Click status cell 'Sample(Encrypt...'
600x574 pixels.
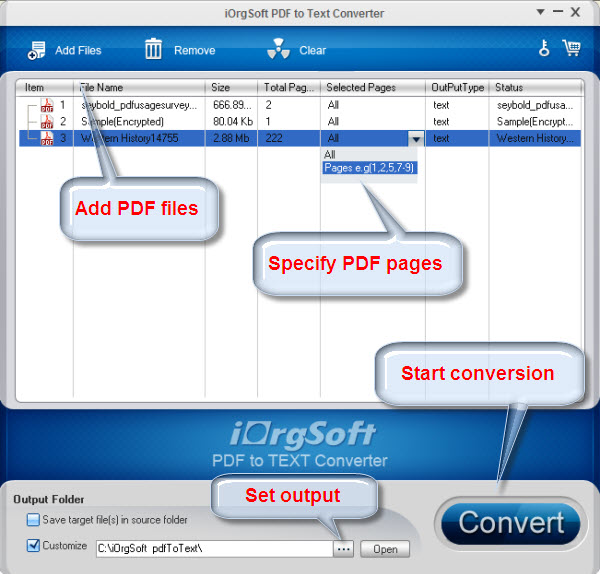[x=535, y=122]
